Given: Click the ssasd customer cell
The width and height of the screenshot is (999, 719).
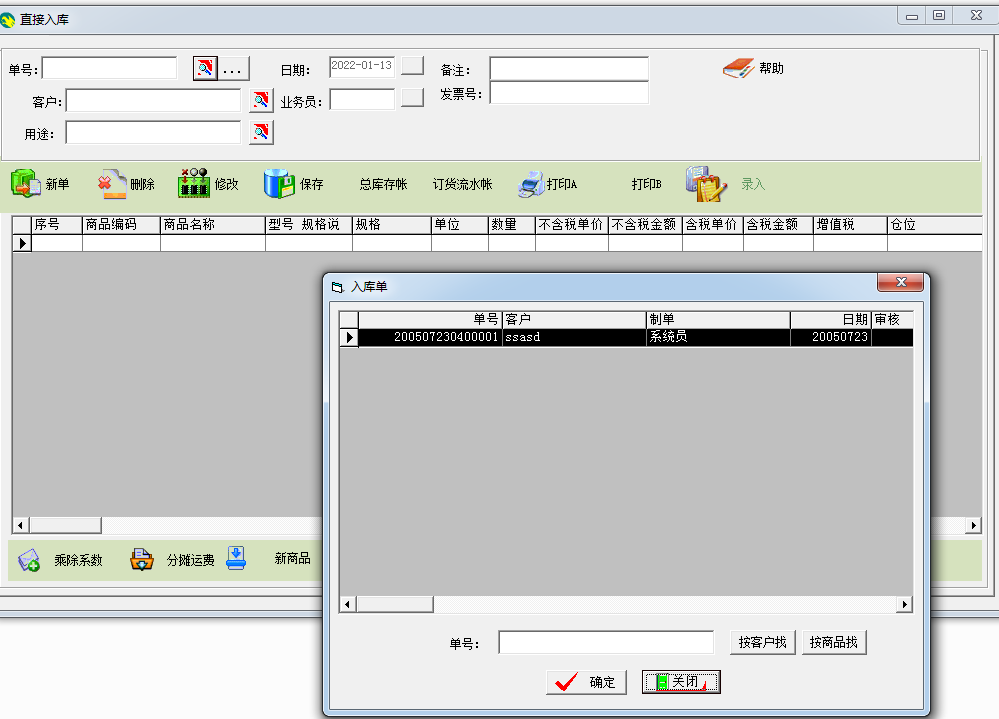Looking at the screenshot, I should coord(574,337).
